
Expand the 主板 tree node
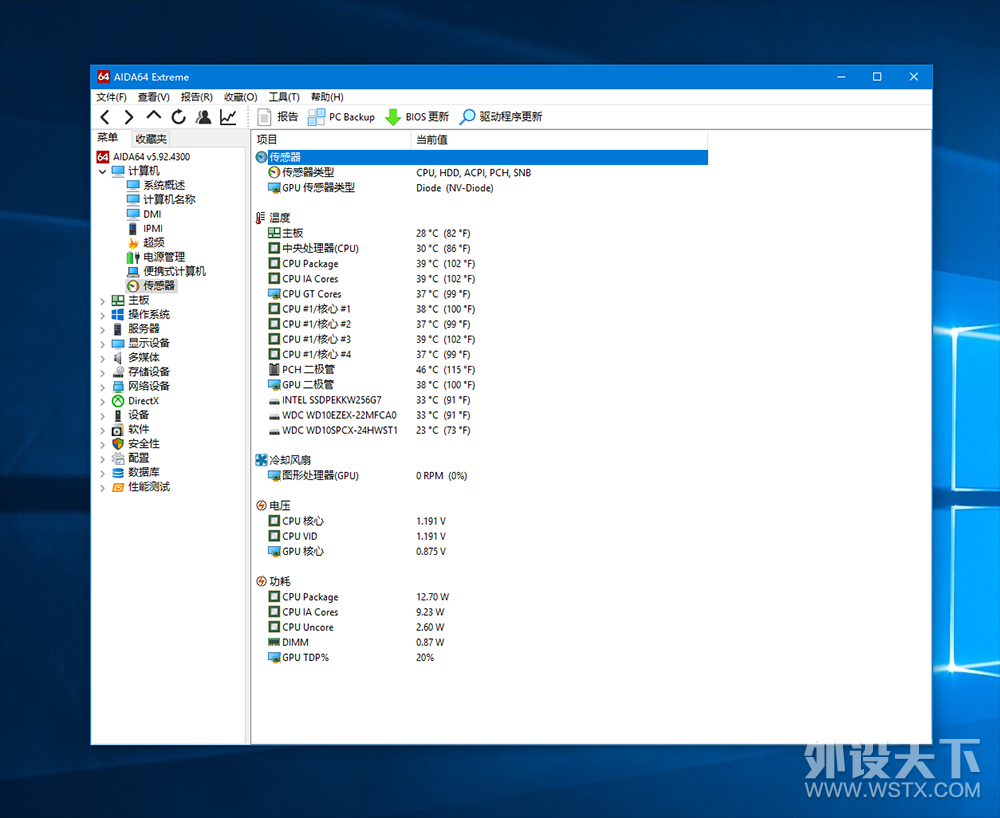pyautogui.click(x=102, y=301)
